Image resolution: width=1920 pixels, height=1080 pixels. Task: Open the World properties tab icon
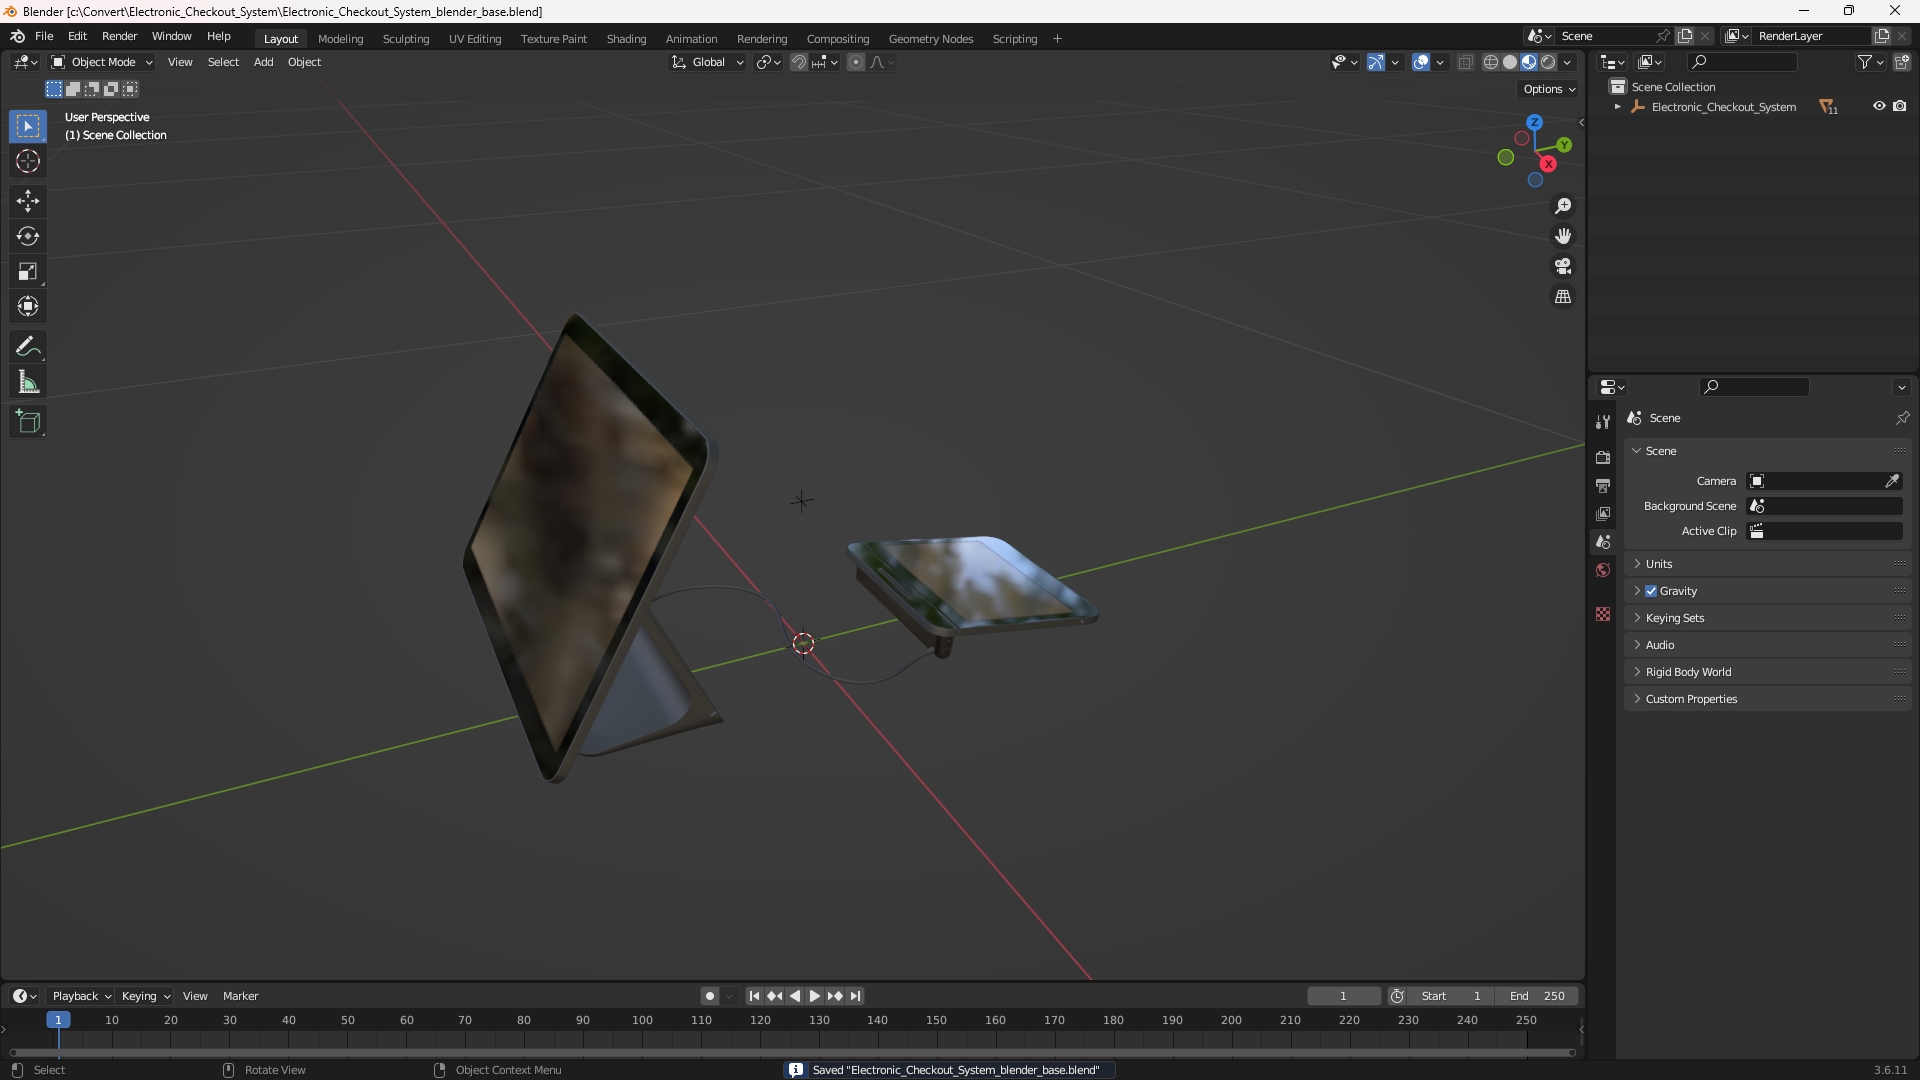[x=1603, y=570]
